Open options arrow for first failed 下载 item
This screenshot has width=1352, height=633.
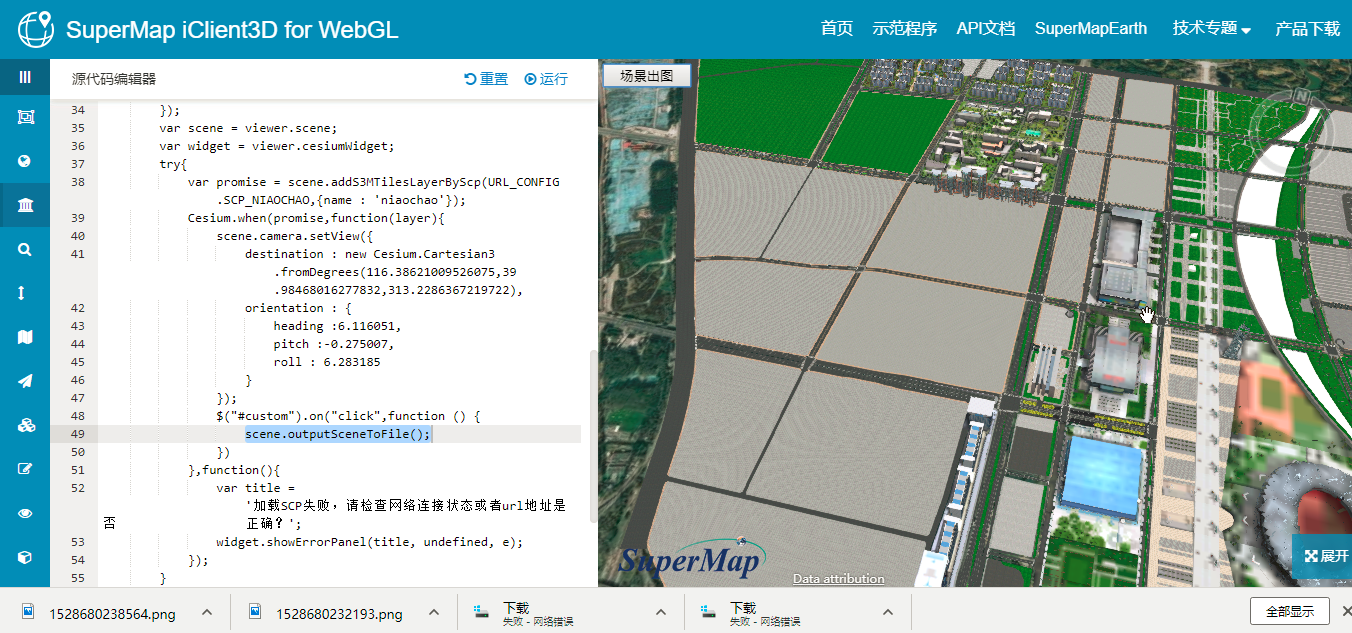[x=661, y=611]
